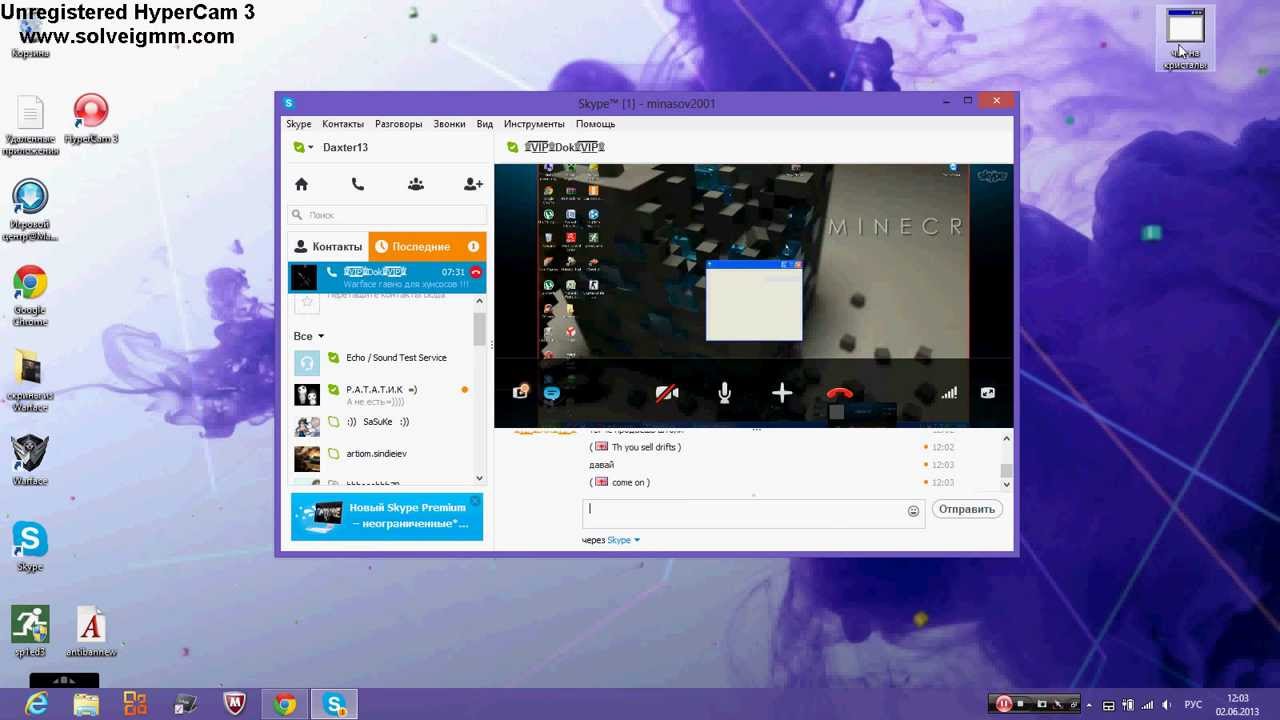Image resolution: width=1280 pixels, height=720 pixels.
Task: Turn on video camera in call bar
Action: tap(667, 393)
